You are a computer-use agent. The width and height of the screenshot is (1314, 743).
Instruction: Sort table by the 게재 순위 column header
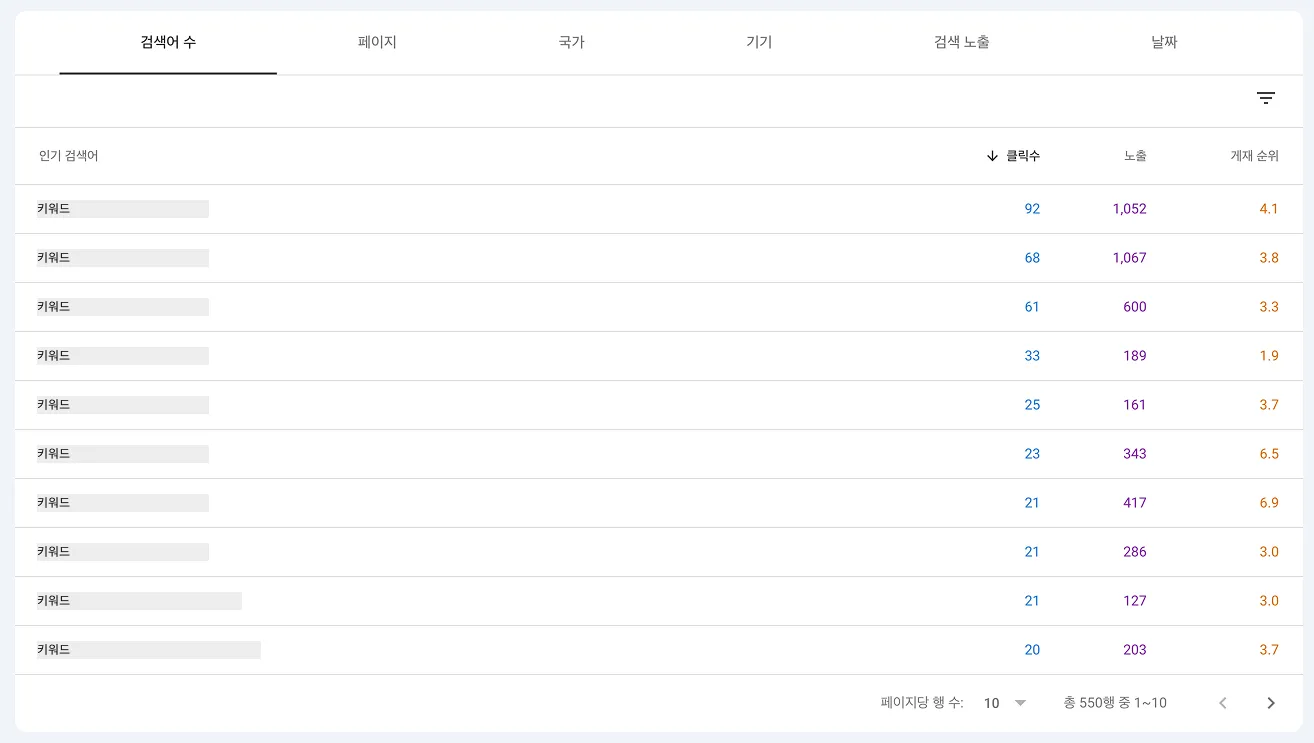[x=1252, y=156]
